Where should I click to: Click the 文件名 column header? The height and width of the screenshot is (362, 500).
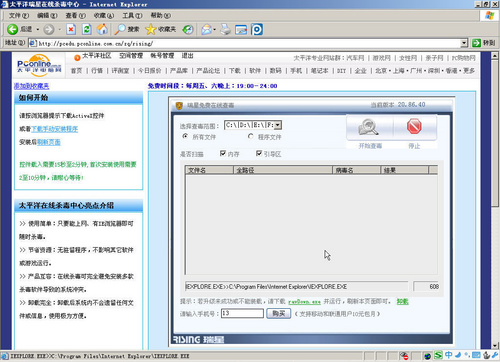click(209, 170)
